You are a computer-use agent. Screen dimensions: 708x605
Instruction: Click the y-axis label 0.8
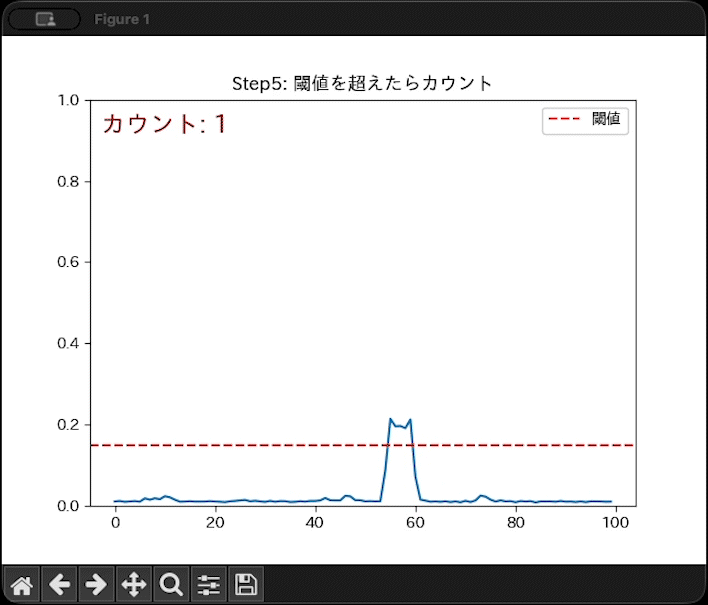click(x=68, y=182)
